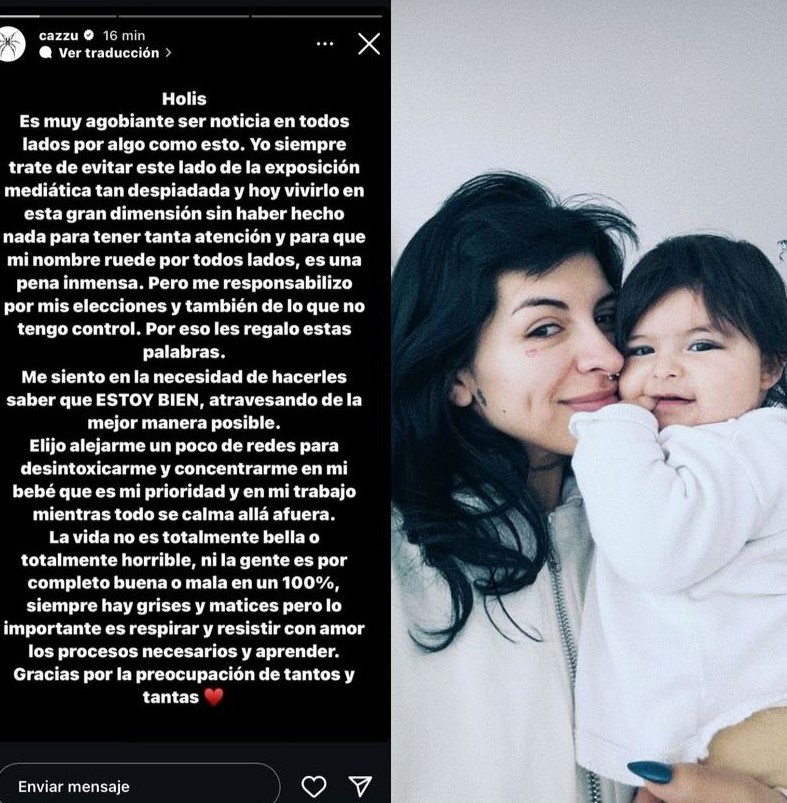The height and width of the screenshot is (803, 787).
Task: Open the three-dot more options menu
Action: (x=325, y=44)
